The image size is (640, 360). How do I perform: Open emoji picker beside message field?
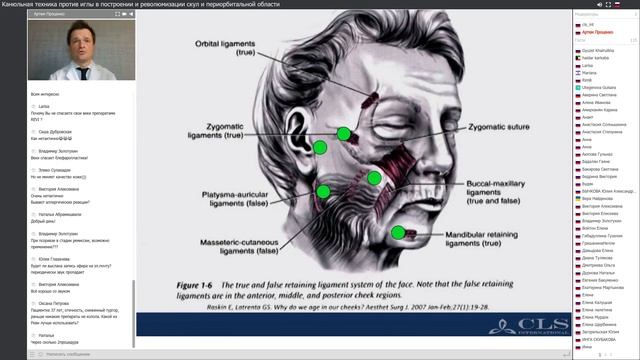click(x=40, y=354)
